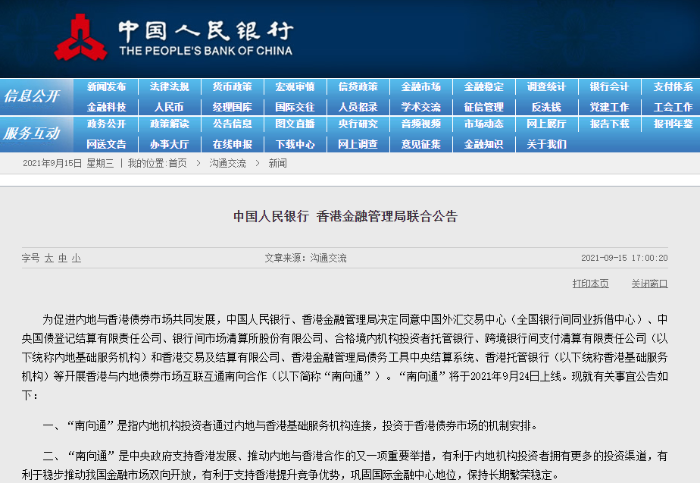This screenshot has width=700, height=483.
Task: Set font size to 中
Action: pos(62,258)
